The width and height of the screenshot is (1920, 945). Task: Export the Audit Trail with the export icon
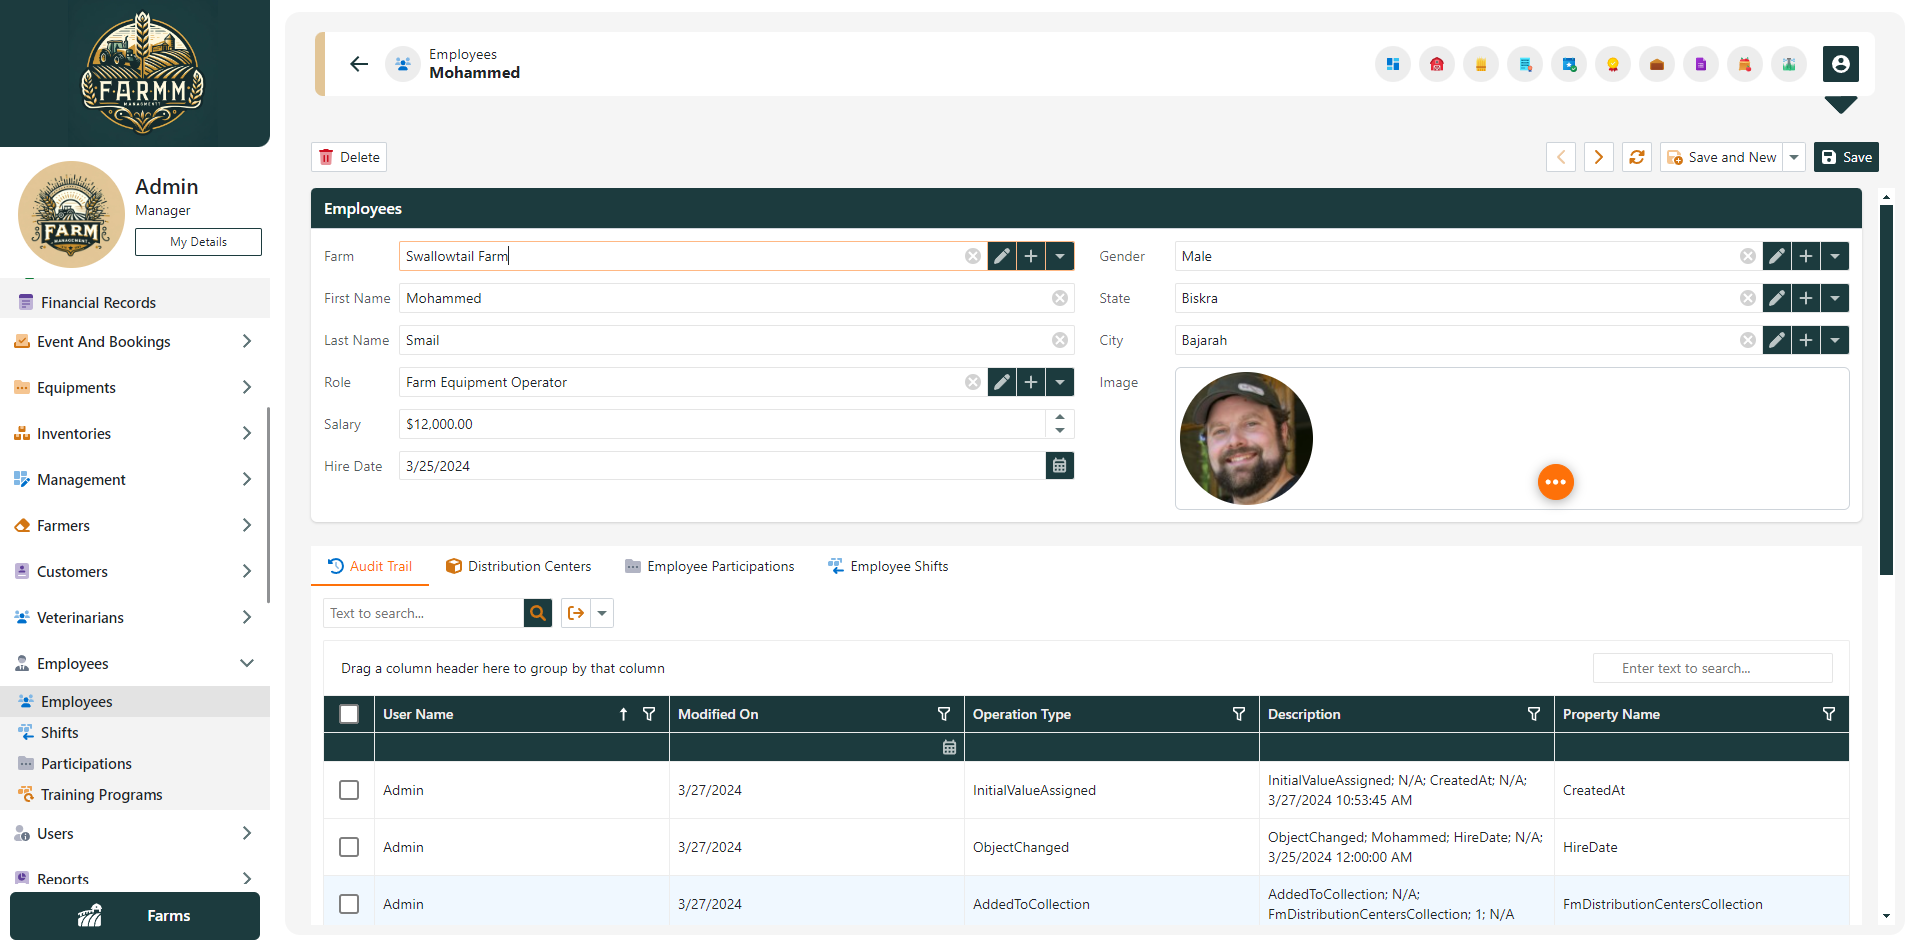(x=575, y=612)
